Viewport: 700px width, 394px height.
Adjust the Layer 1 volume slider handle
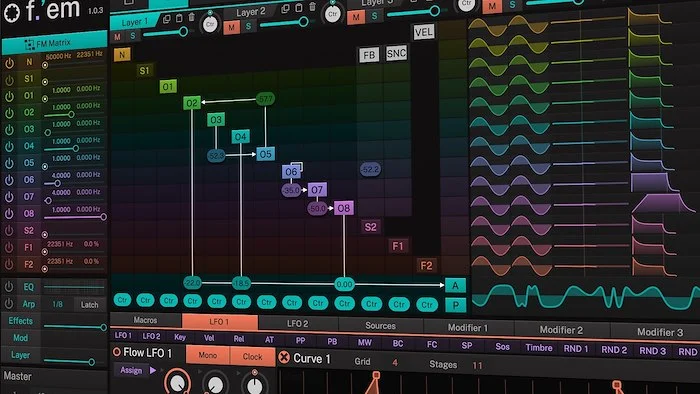[183, 32]
